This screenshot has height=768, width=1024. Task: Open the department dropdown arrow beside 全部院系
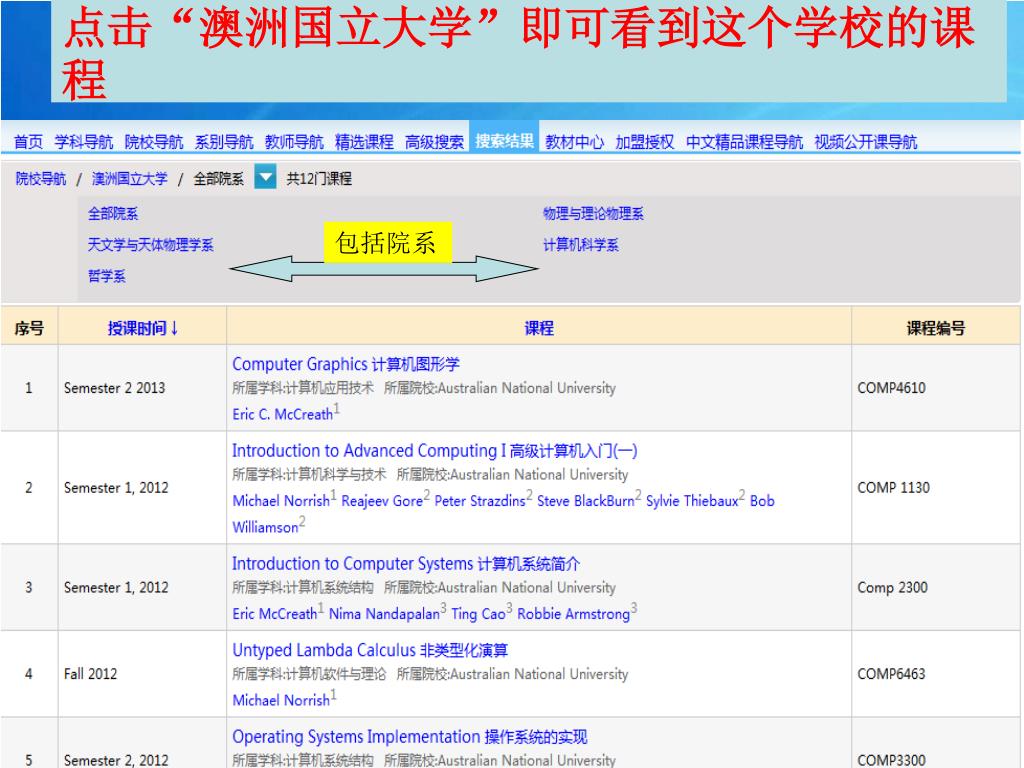tap(265, 177)
